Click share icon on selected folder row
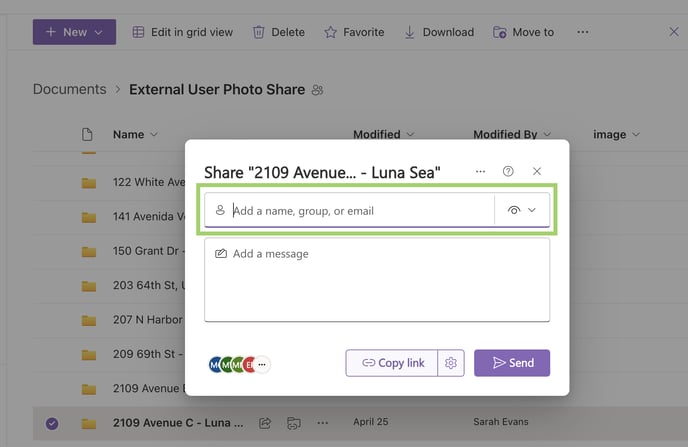The height and width of the screenshot is (447, 688). 265,423
